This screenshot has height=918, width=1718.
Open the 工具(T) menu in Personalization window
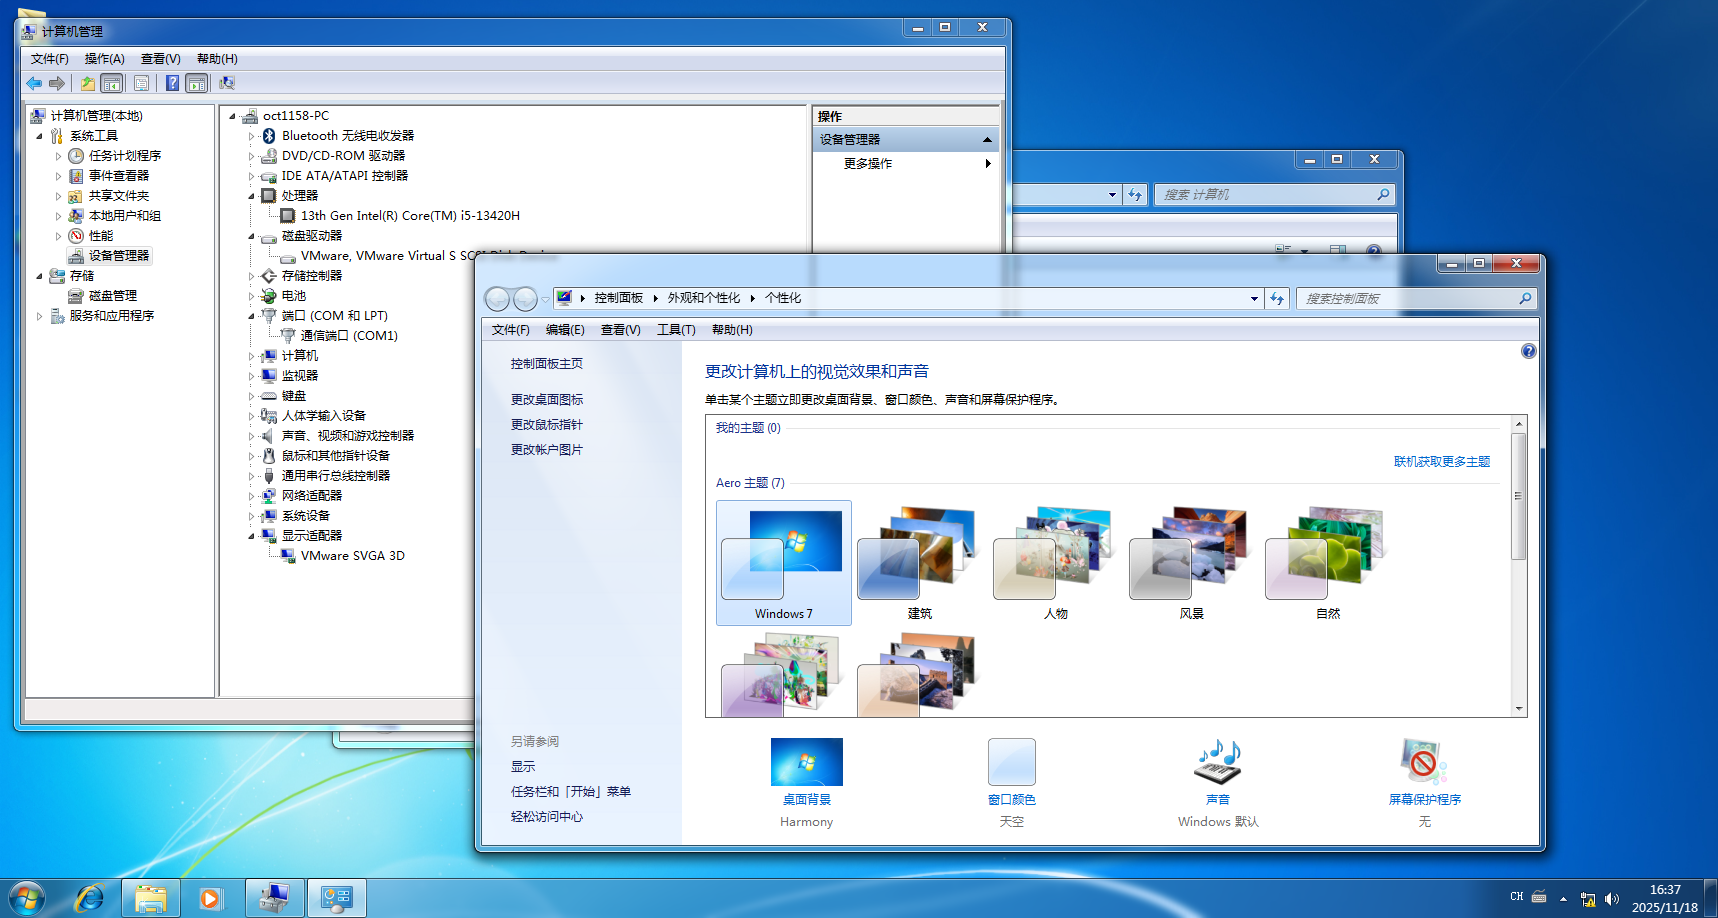point(675,330)
